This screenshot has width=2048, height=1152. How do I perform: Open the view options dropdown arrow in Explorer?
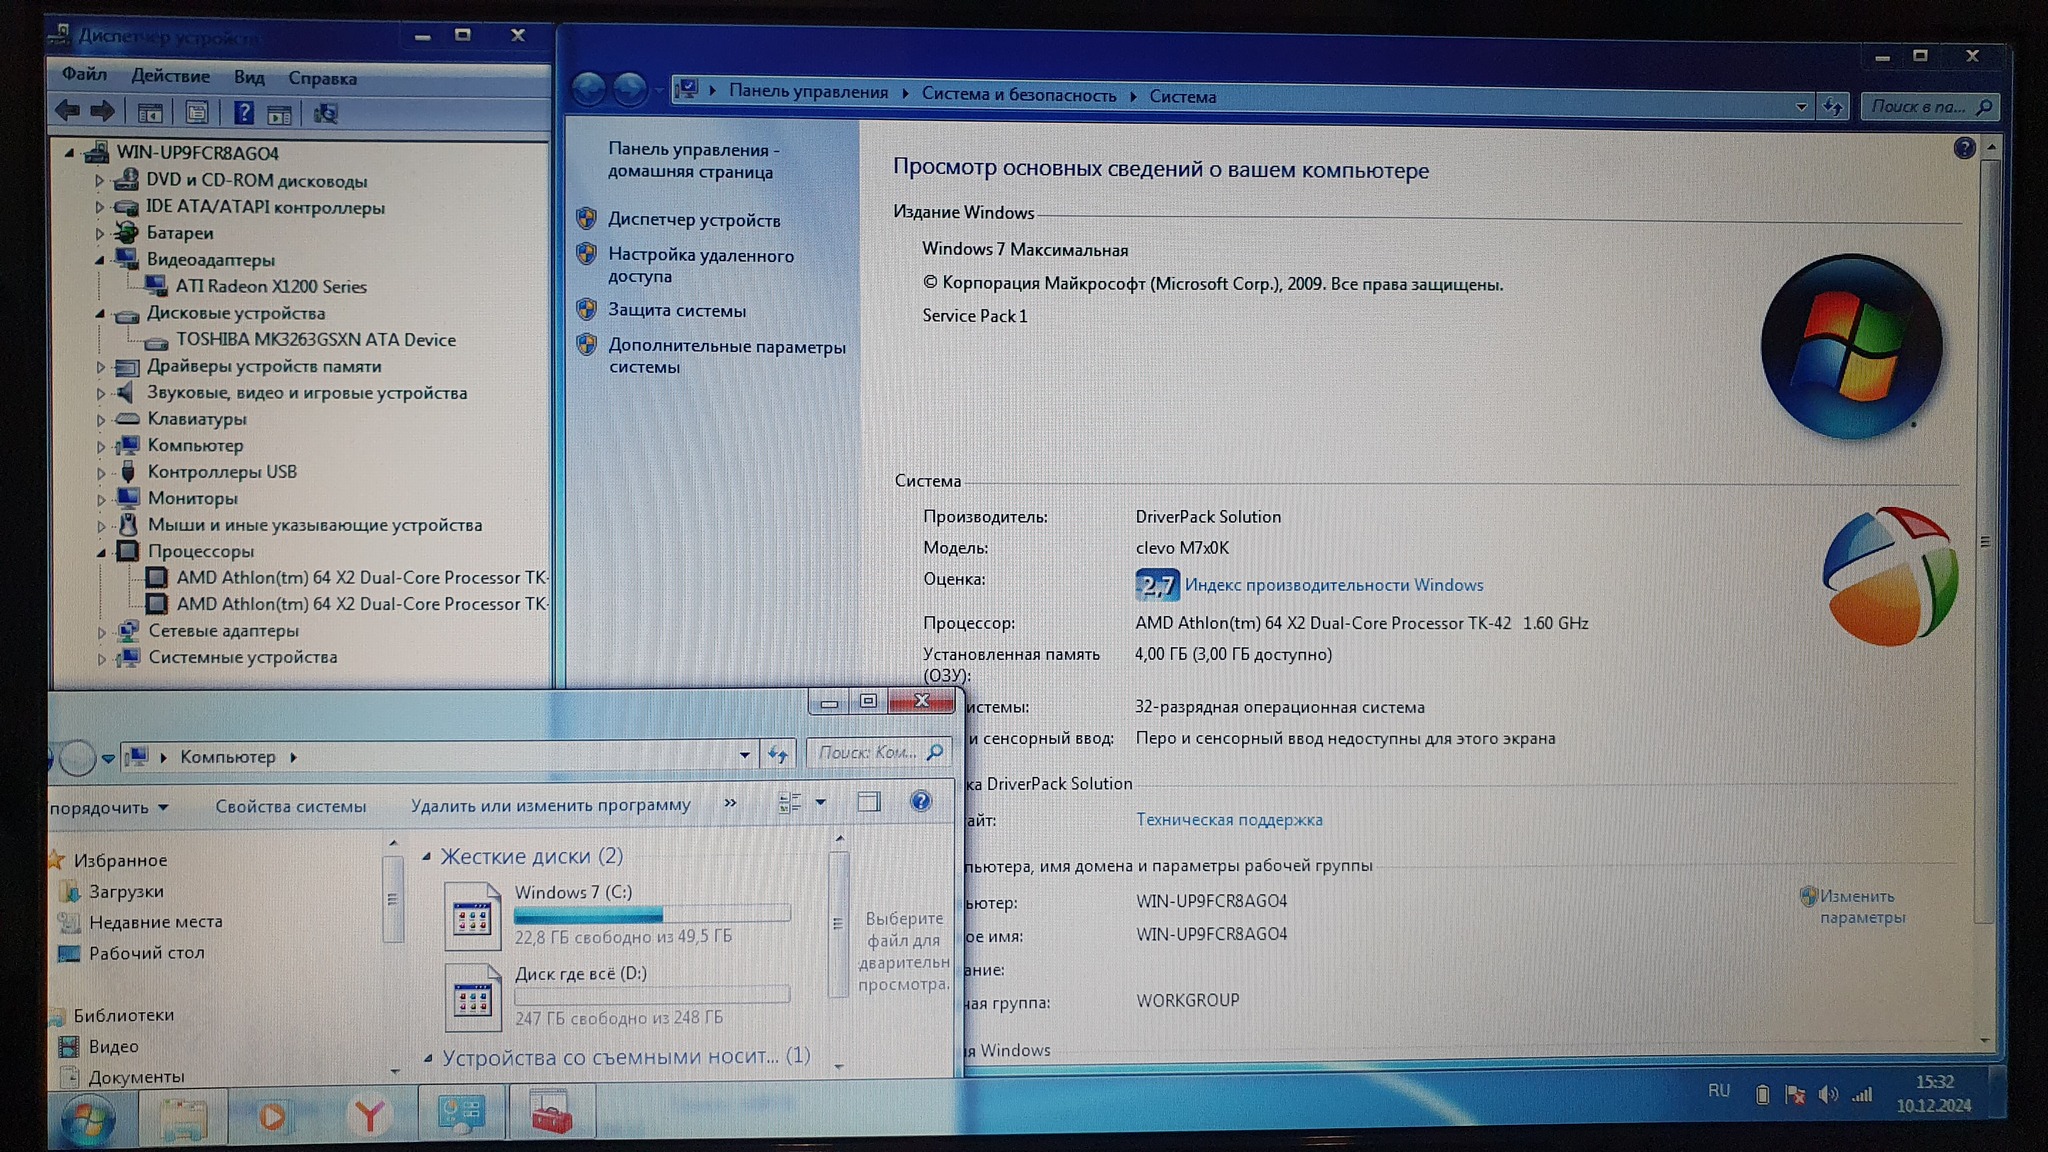pos(820,802)
